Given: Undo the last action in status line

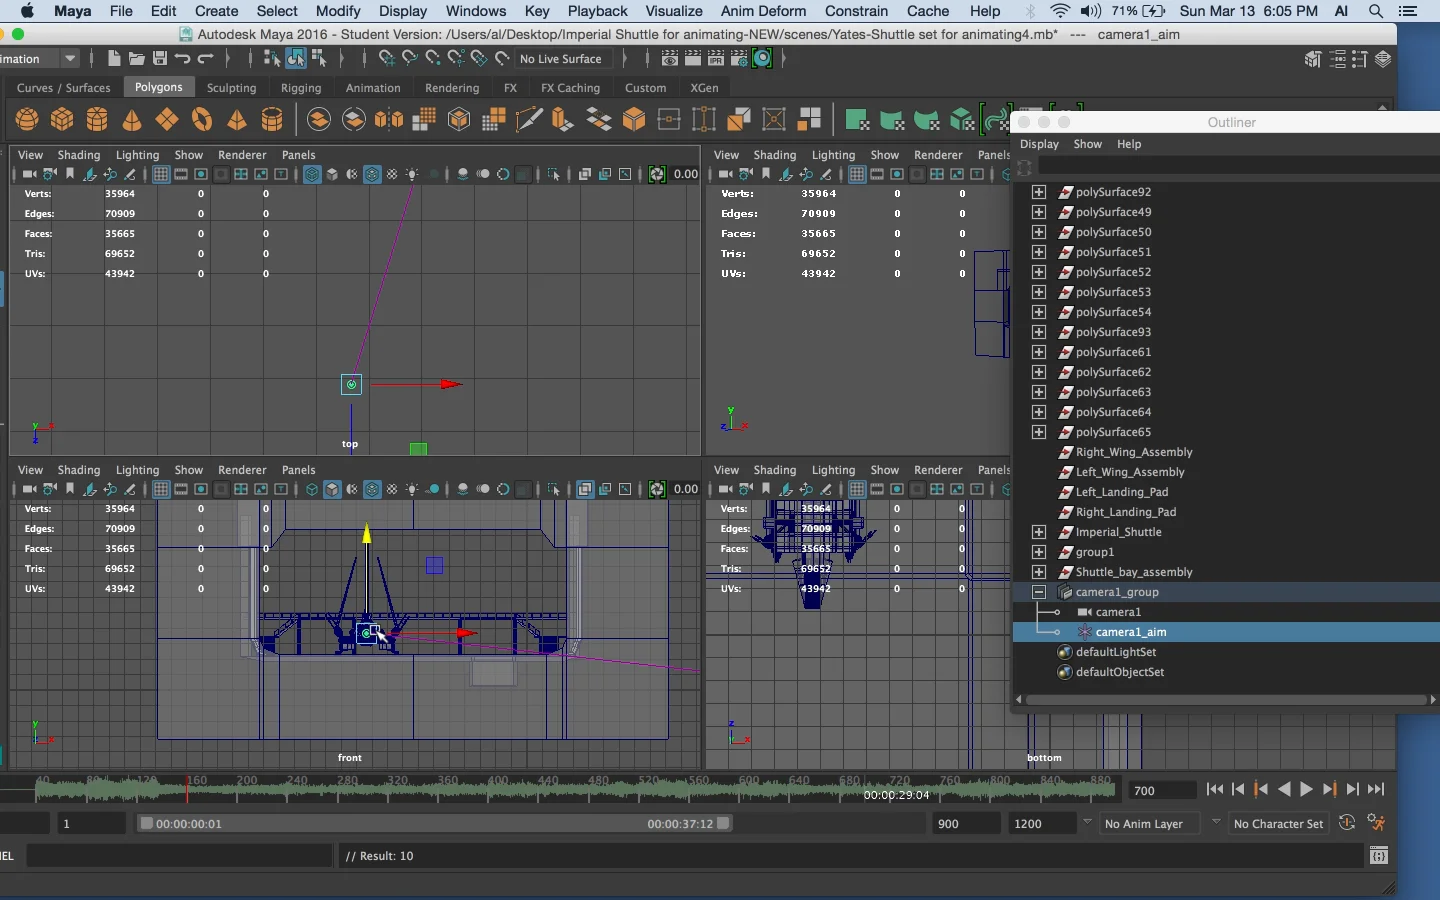Looking at the screenshot, I should (x=183, y=59).
